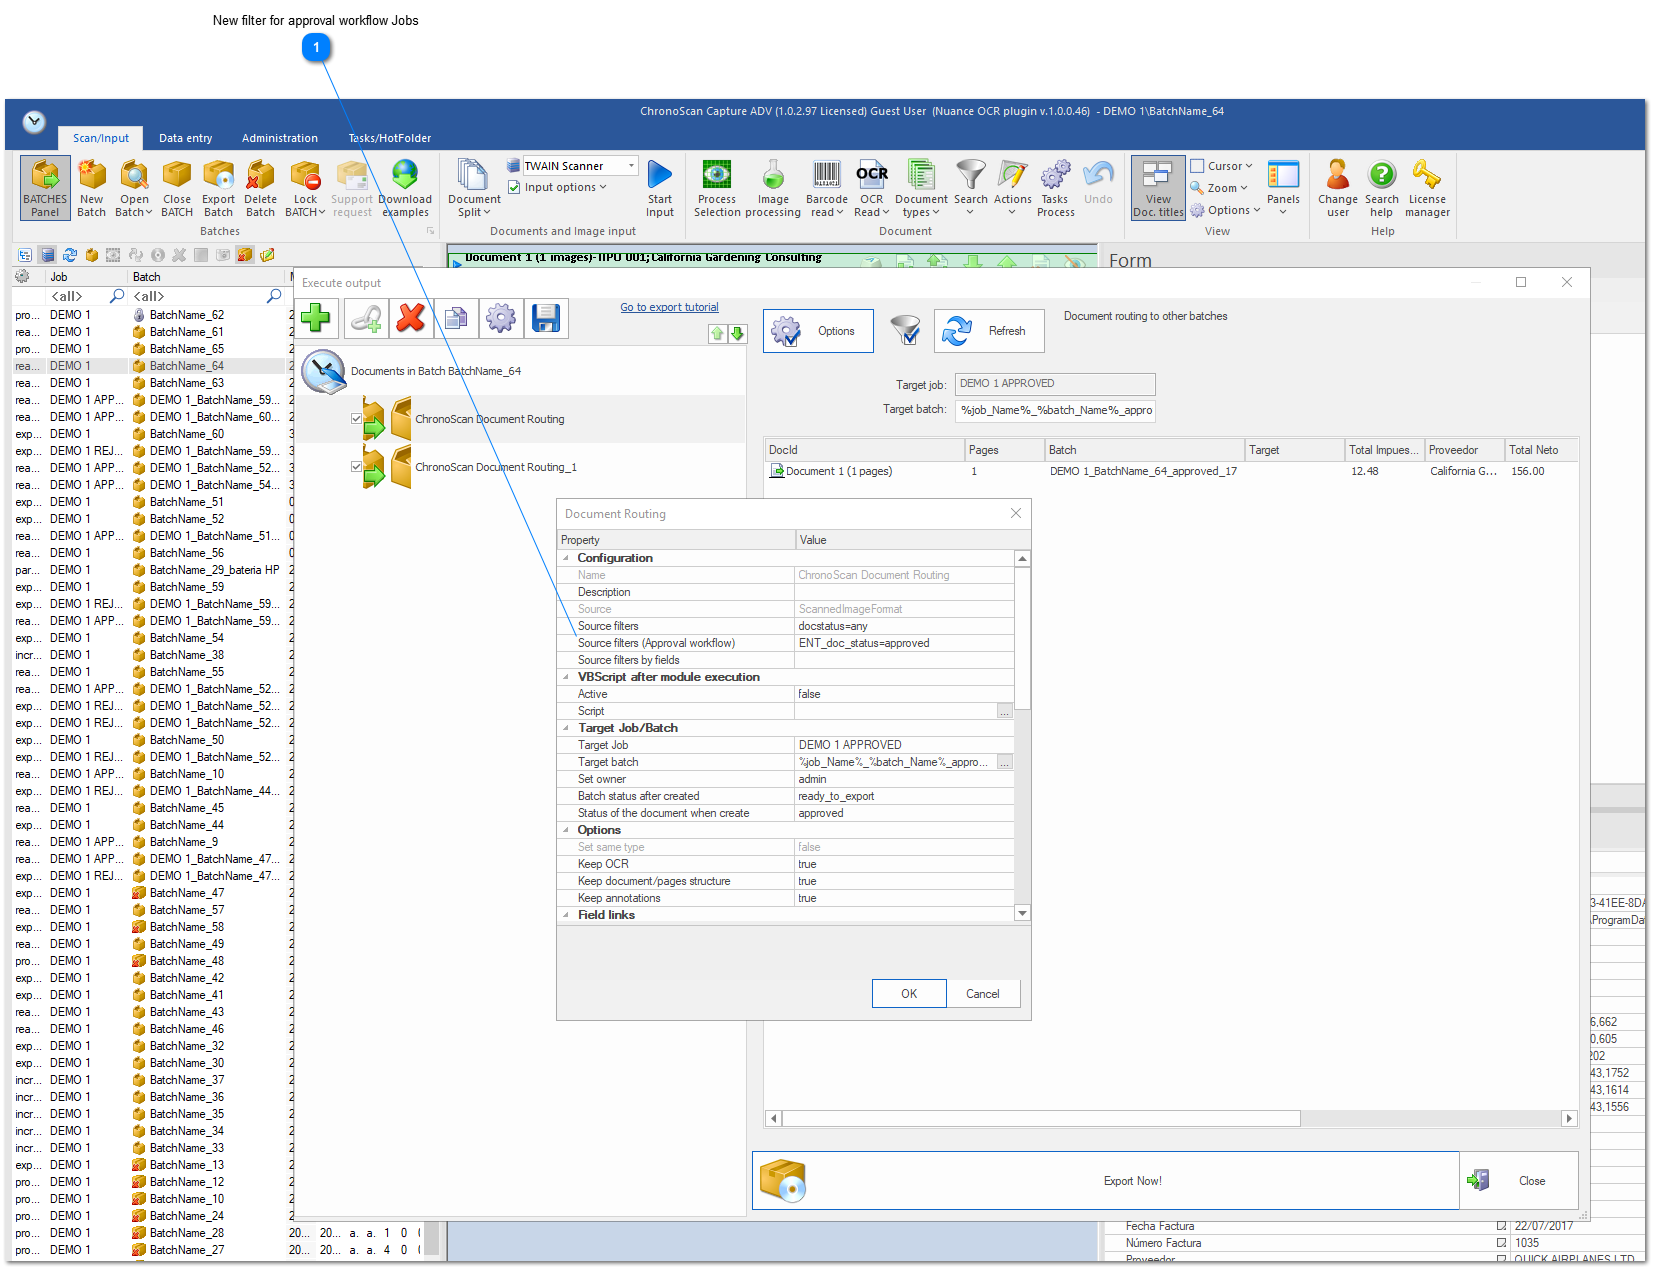The image size is (1654, 1270).
Task: Switch to the Data entry tab
Action: pos(185,138)
